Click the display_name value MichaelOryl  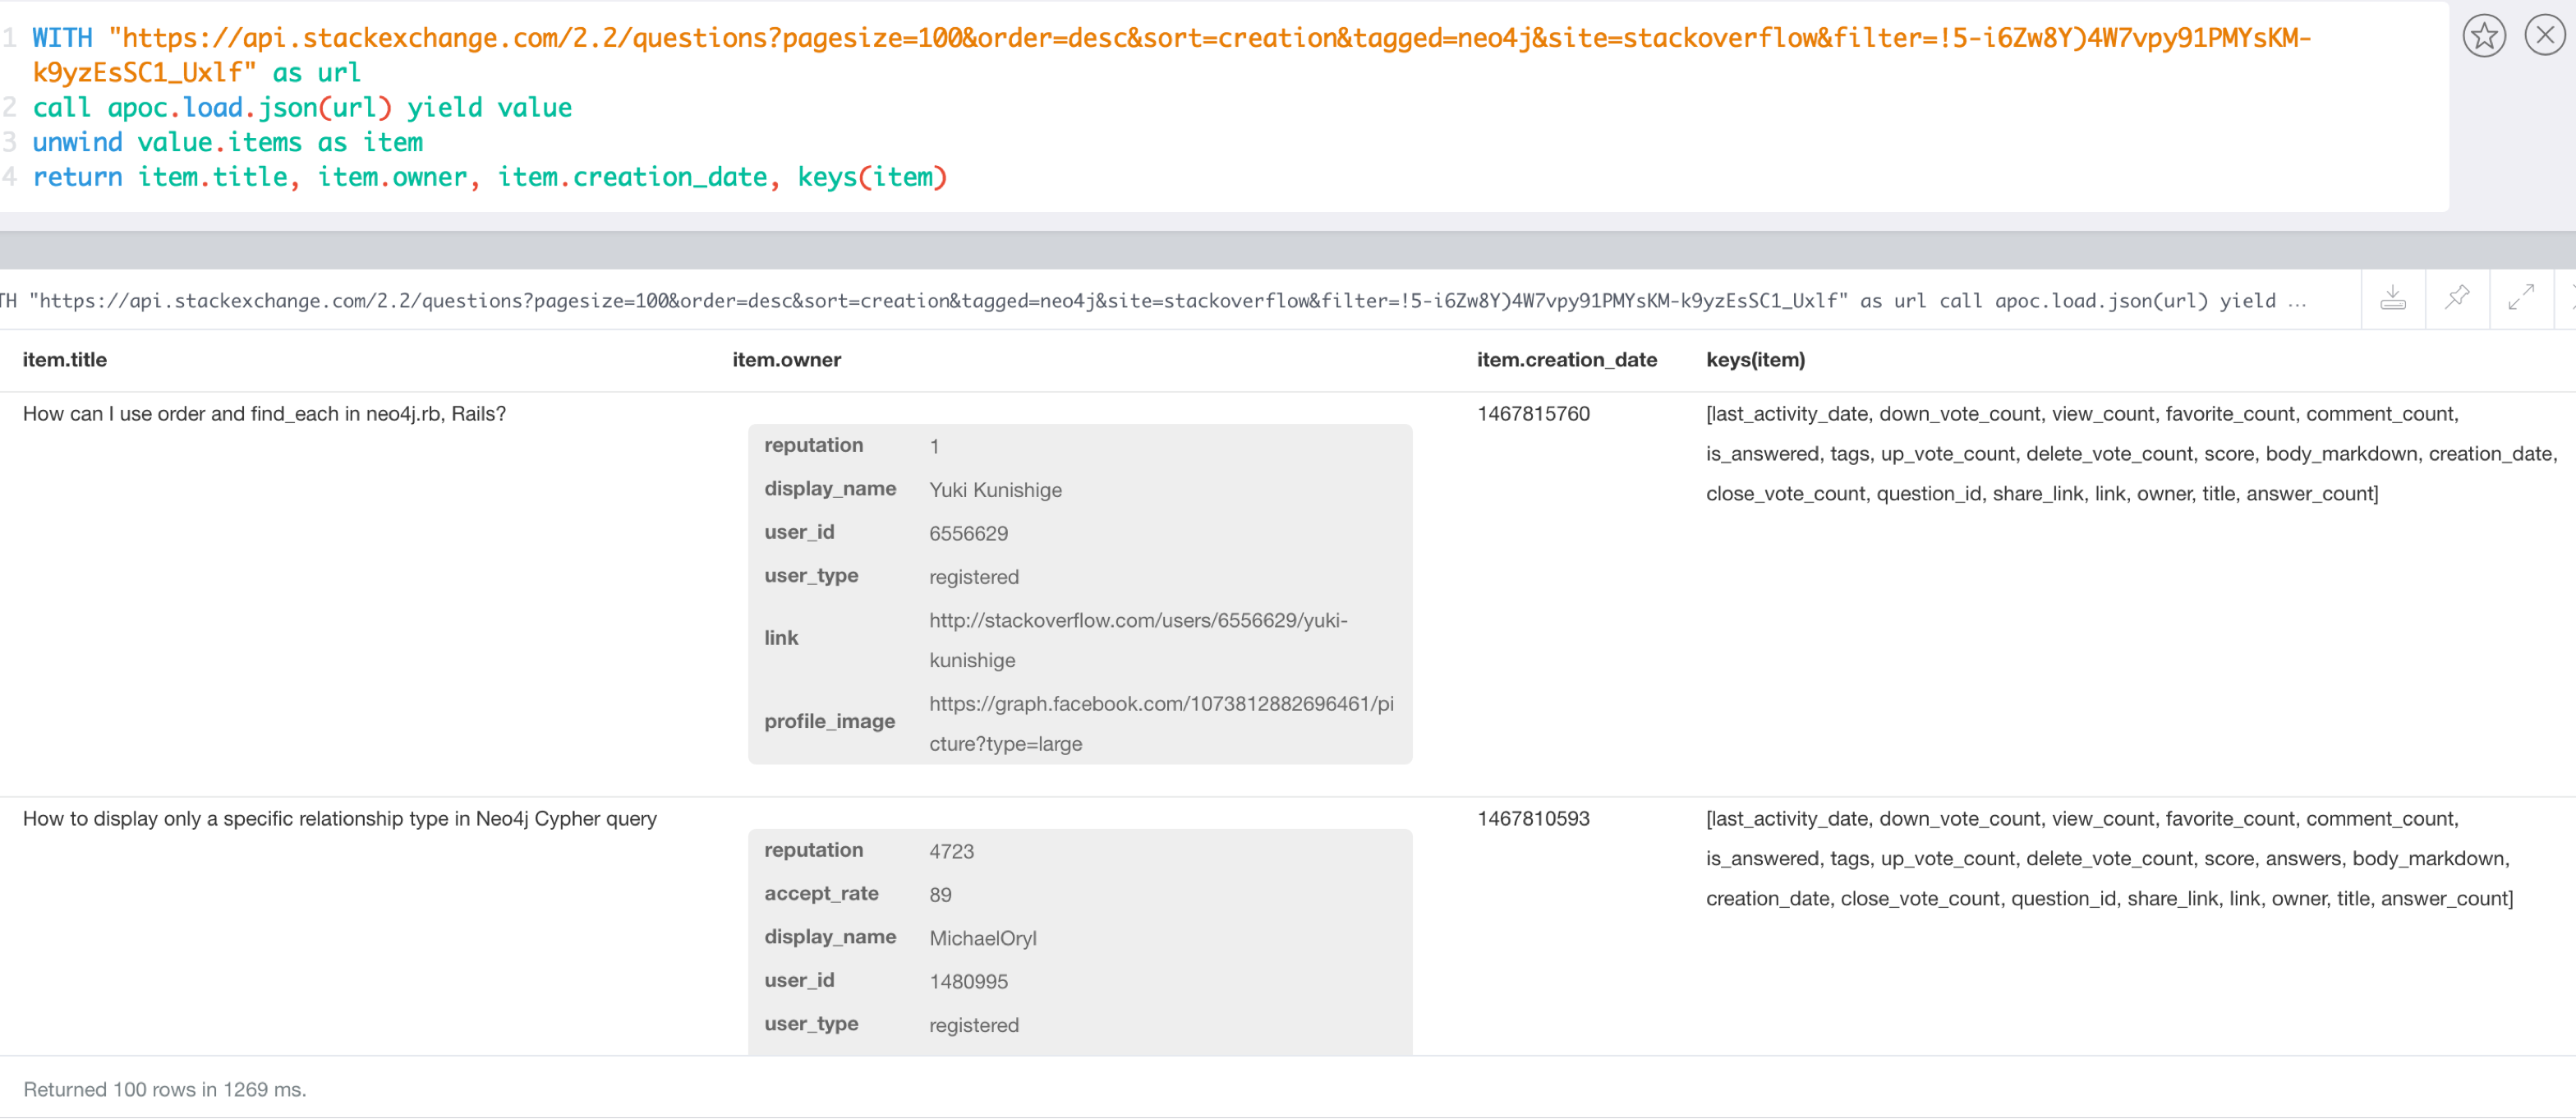pyautogui.click(x=982, y=938)
